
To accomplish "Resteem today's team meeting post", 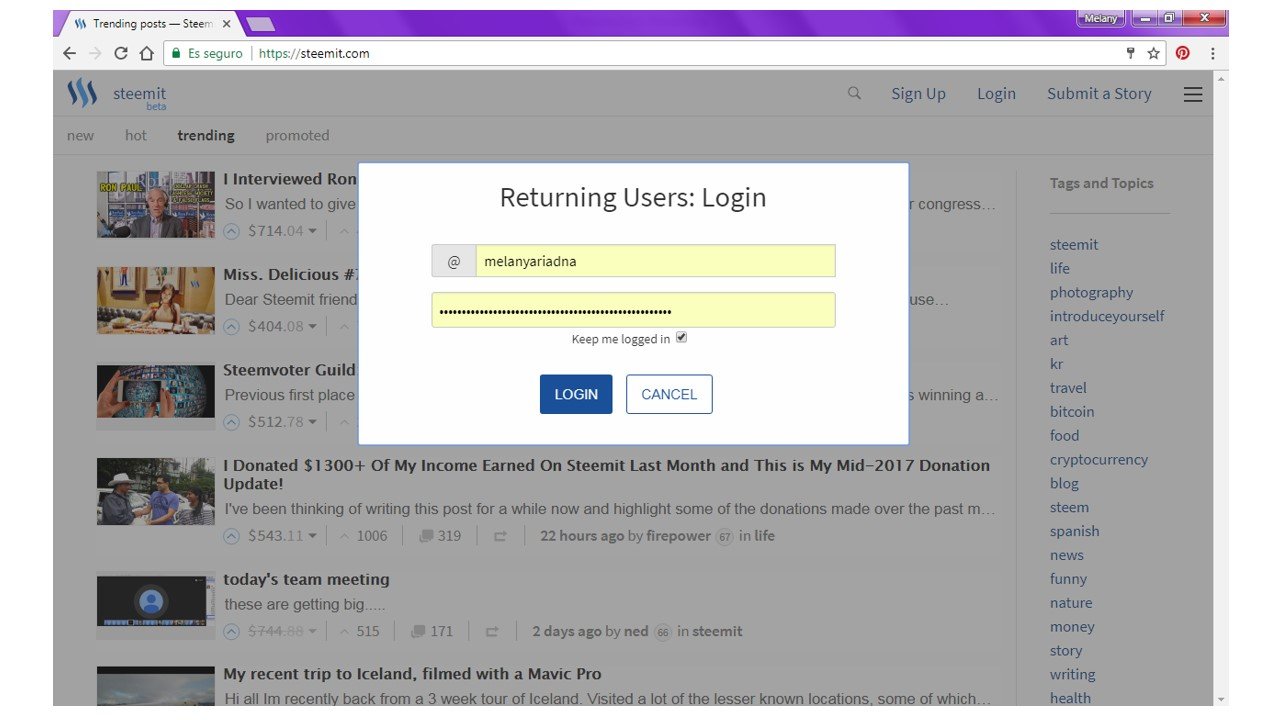I will tap(492, 632).
